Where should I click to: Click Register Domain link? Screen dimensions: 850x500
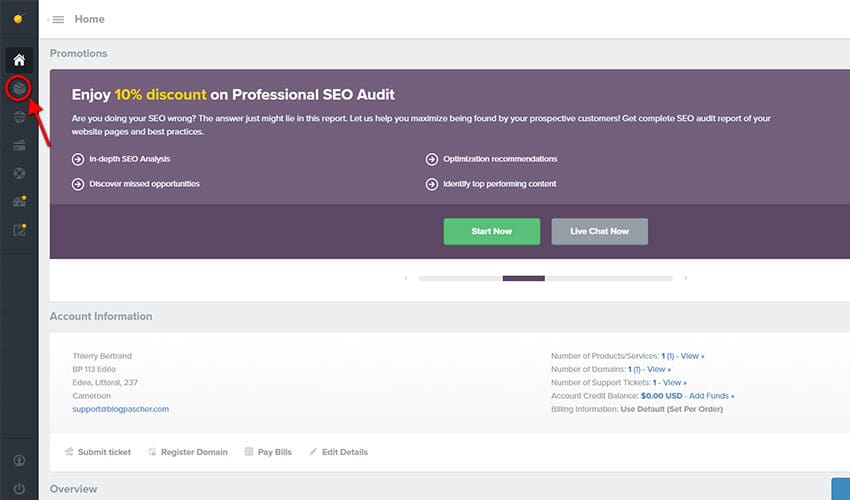[x=194, y=452]
